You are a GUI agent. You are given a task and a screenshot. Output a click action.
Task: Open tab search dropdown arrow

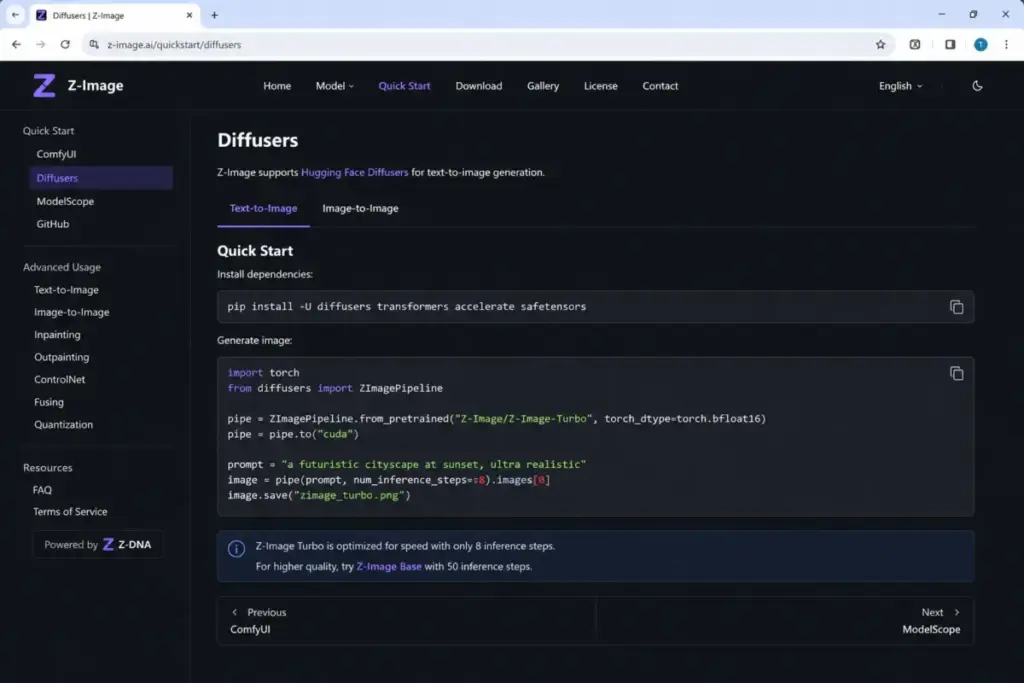(x=15, y=15)
